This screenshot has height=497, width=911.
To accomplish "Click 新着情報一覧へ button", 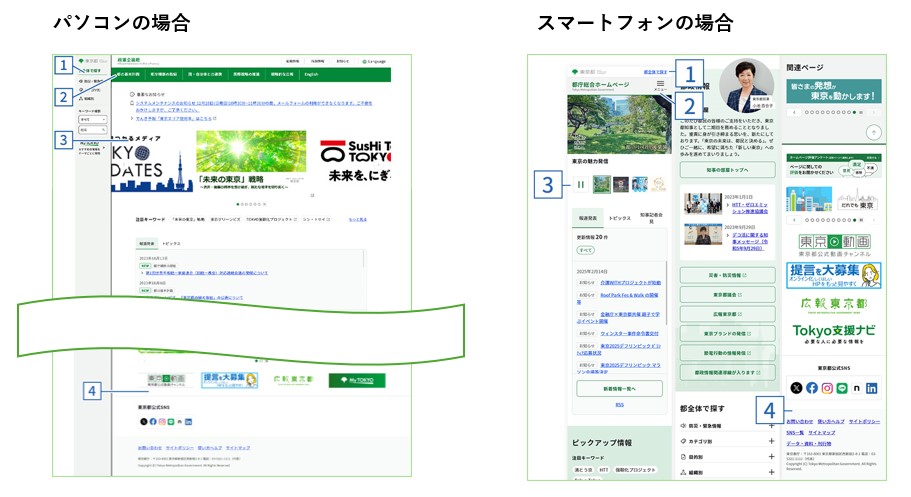I will pyautogui.click(x=619, y=388).
